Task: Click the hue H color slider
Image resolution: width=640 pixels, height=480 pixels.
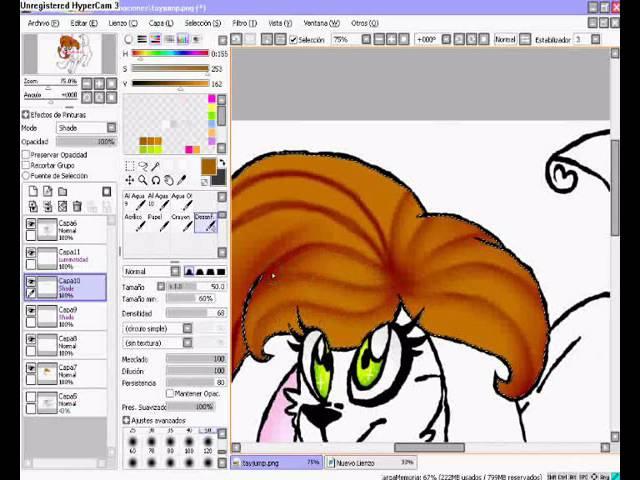Action: [170, 53]
